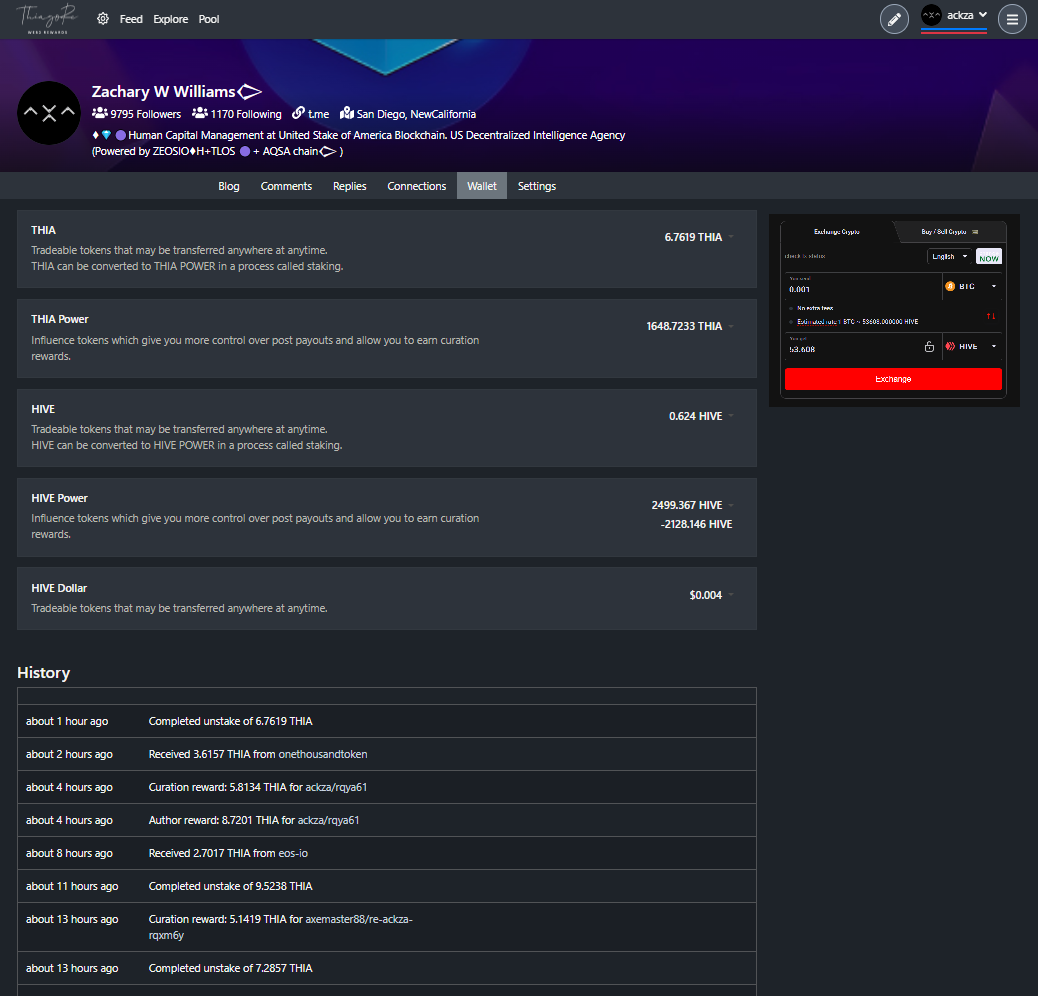The image size is (1038, 996).
Task: Open the Buy / Sell Crypto tab
Action: (949, 232)
